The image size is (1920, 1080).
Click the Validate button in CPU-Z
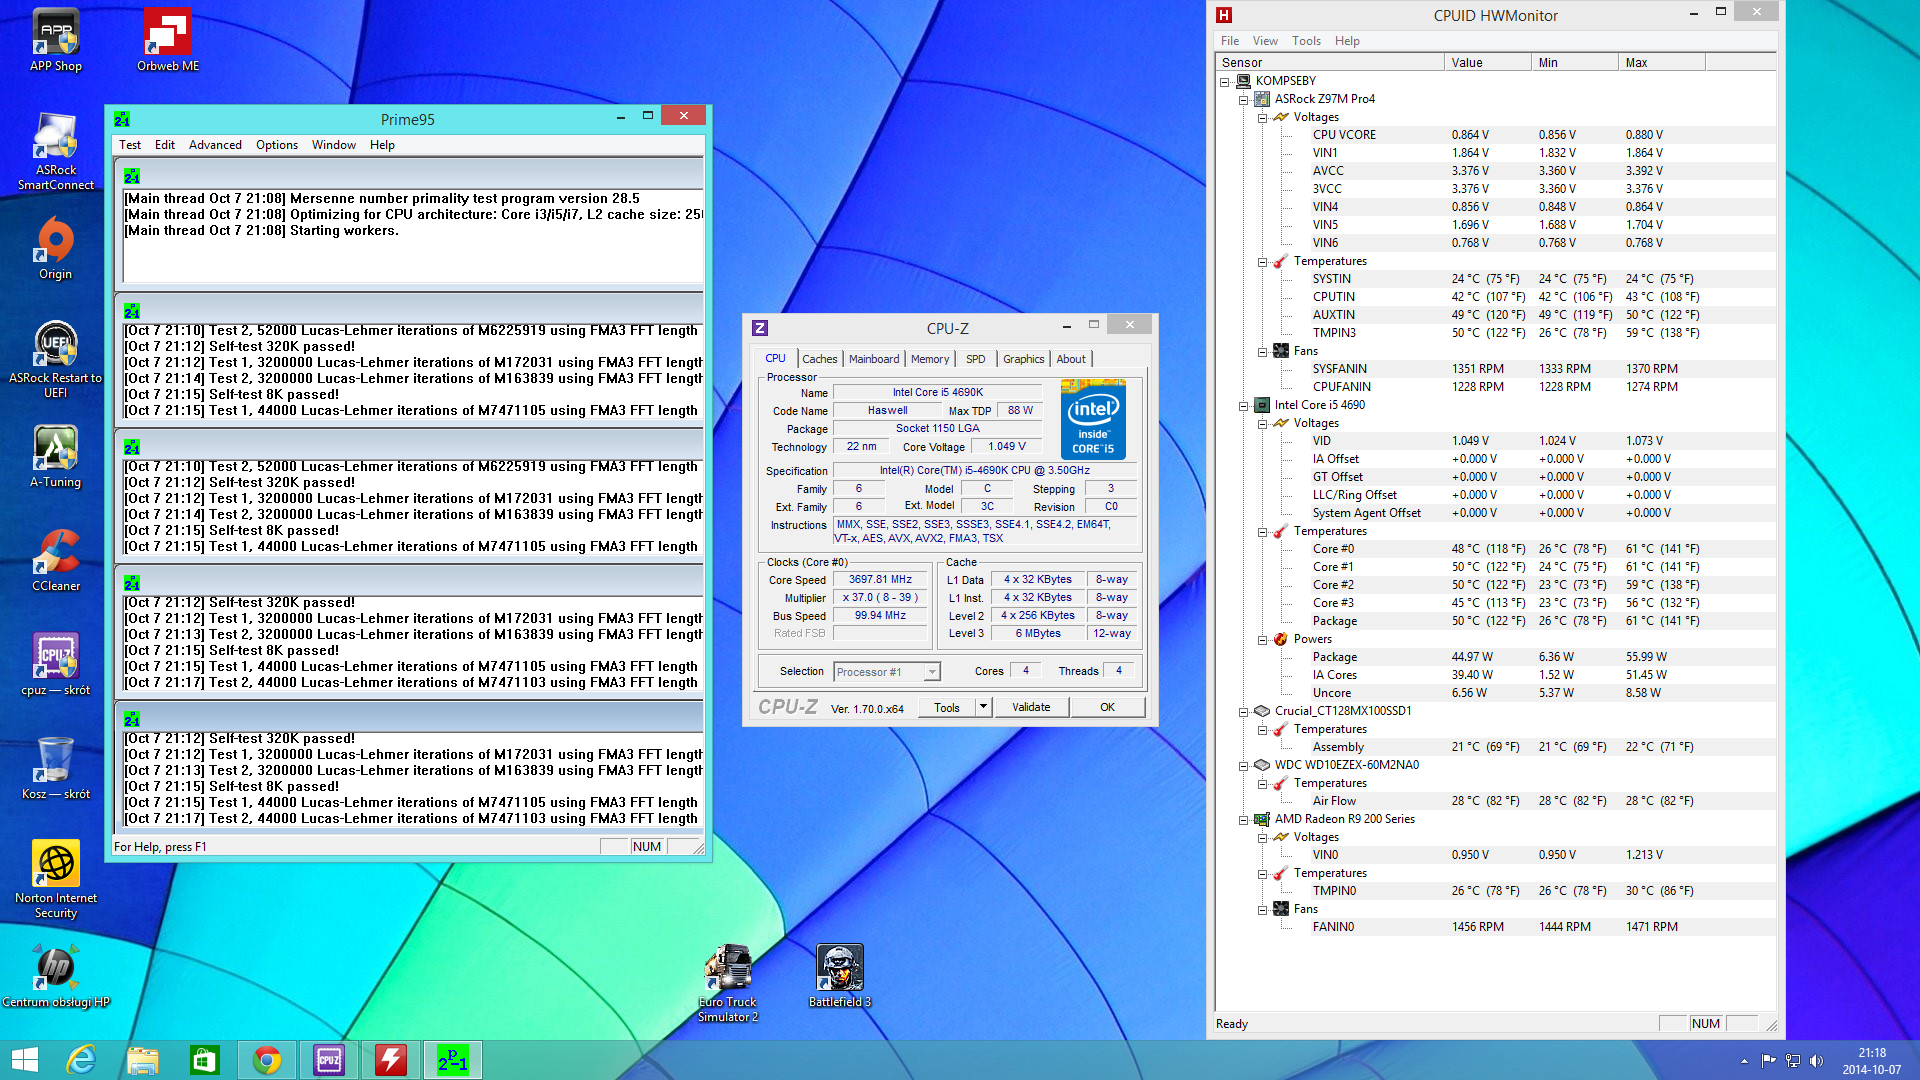[1031, 707]
